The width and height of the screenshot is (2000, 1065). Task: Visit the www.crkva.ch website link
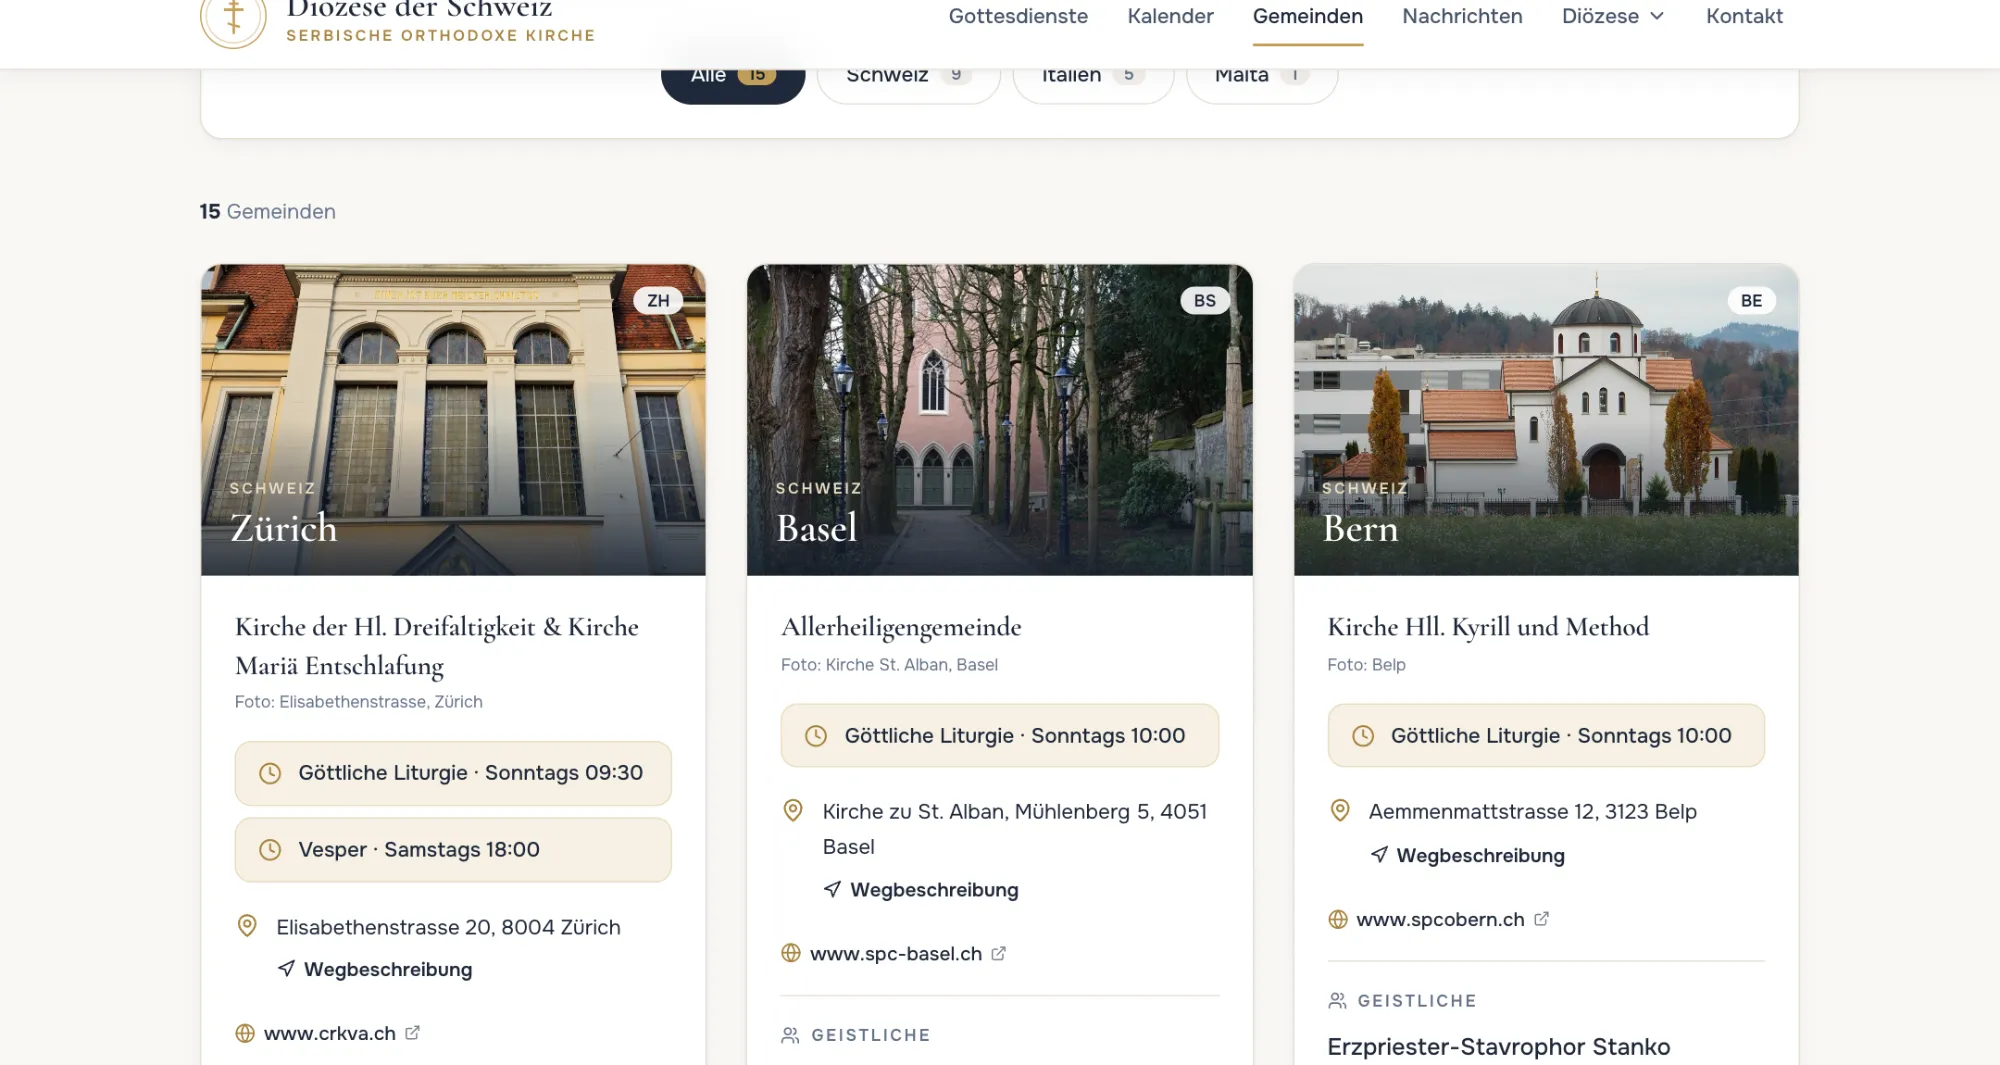pyautogui.click(x=330, y=1033)
